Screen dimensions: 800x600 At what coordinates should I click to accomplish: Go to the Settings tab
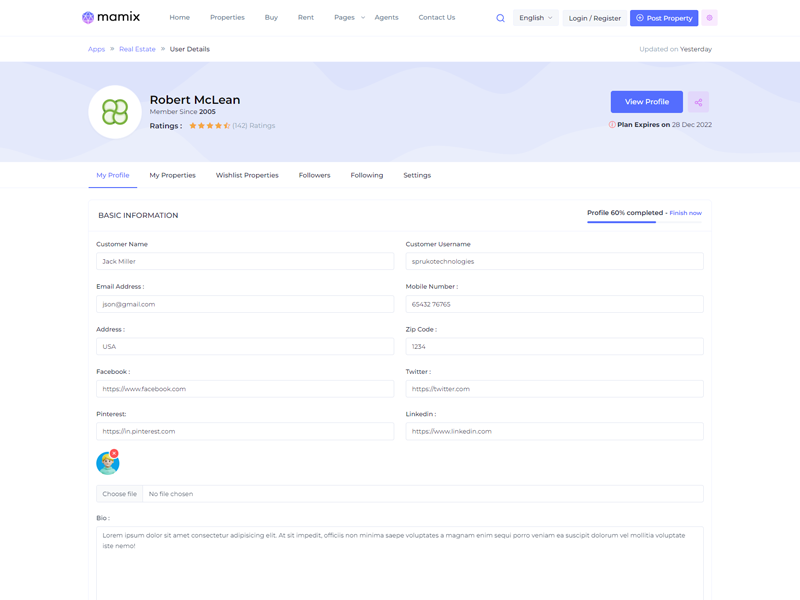pyautogui.click(x=417, y=175)
